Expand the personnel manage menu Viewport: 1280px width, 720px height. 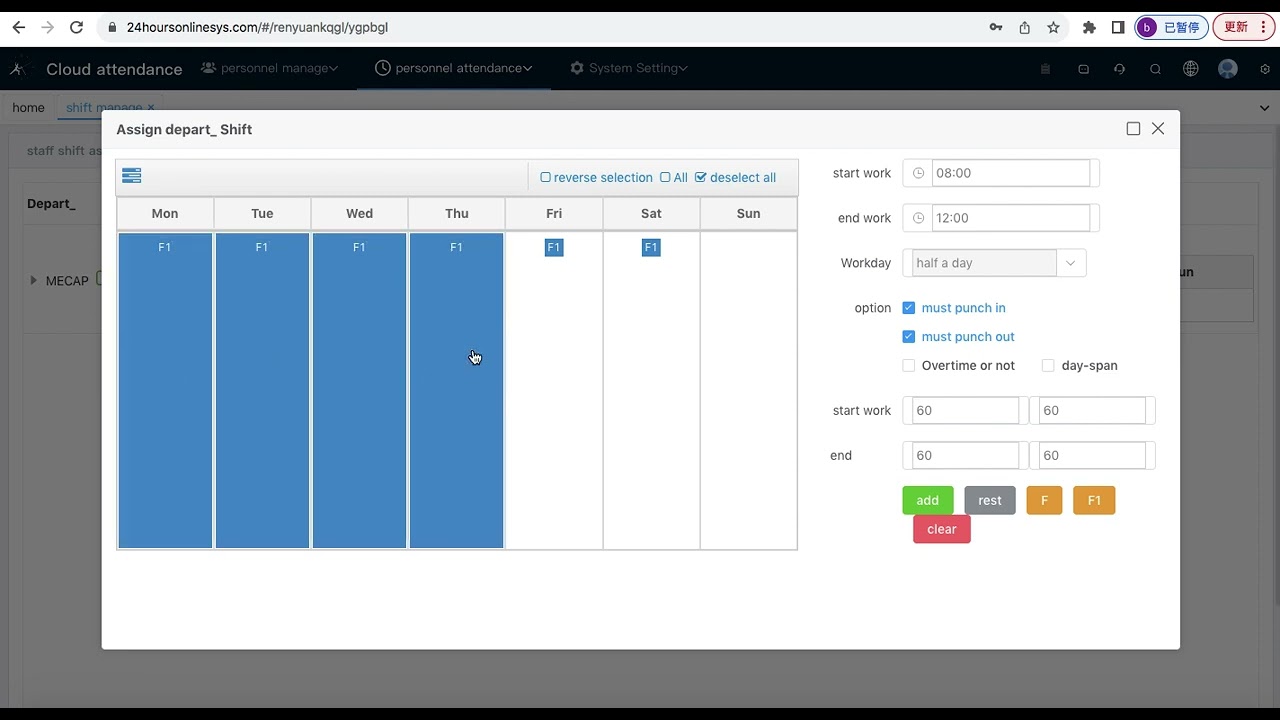click(x=269, y=68)
